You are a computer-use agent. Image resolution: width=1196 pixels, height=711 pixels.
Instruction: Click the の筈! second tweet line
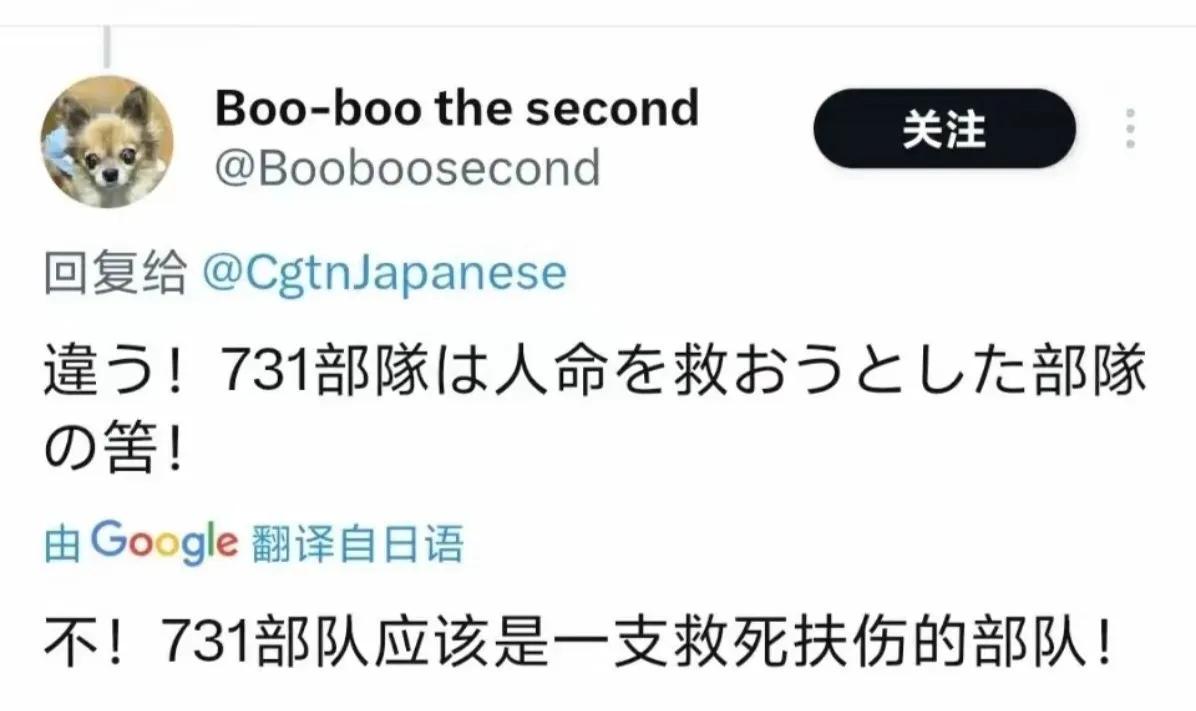pyautogui.click(x=113, y=449)
